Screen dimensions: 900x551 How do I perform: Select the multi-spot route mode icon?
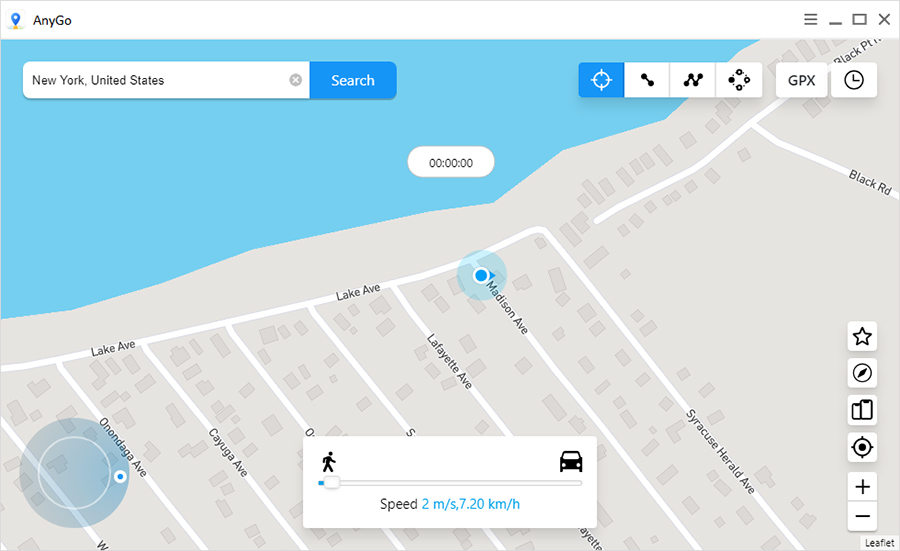click(693, 80)
